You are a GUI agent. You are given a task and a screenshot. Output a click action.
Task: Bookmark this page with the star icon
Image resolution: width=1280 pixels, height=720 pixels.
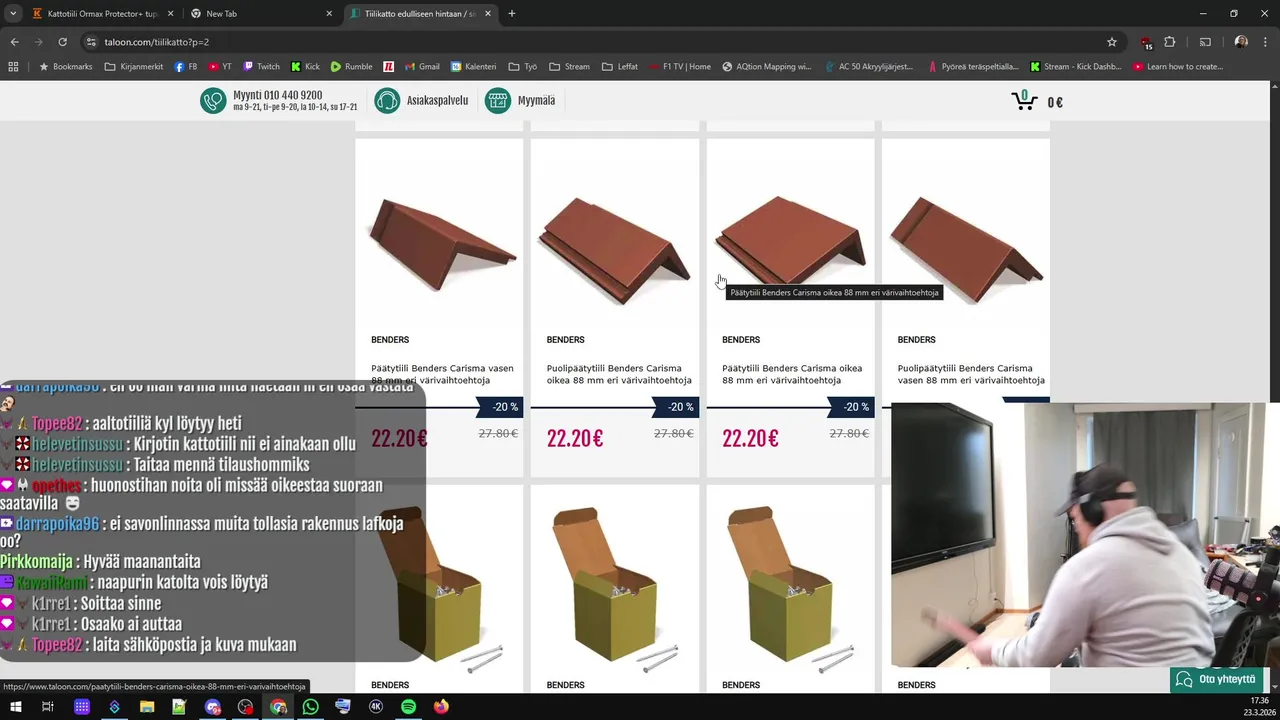(x=1111, y=42)
